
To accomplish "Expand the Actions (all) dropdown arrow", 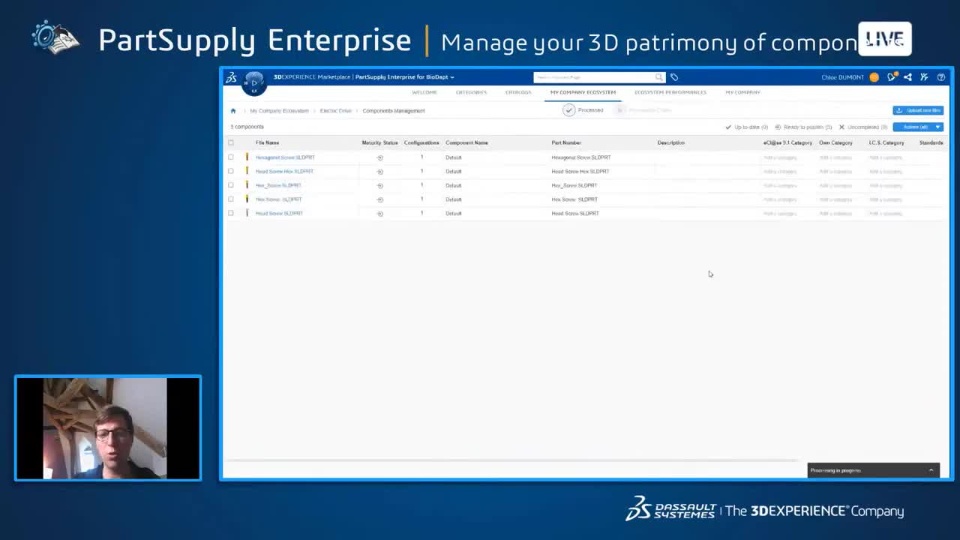I will click(938, 127).
